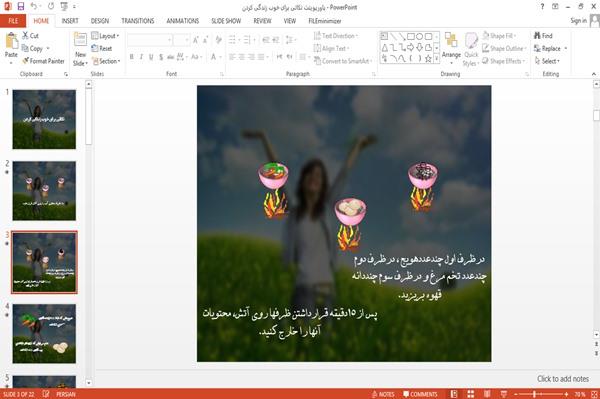The image size is (600, 399).
Task: Switch to Slide Sorter view in status bar
Action: pyautogui.click(x=471, y=394)
